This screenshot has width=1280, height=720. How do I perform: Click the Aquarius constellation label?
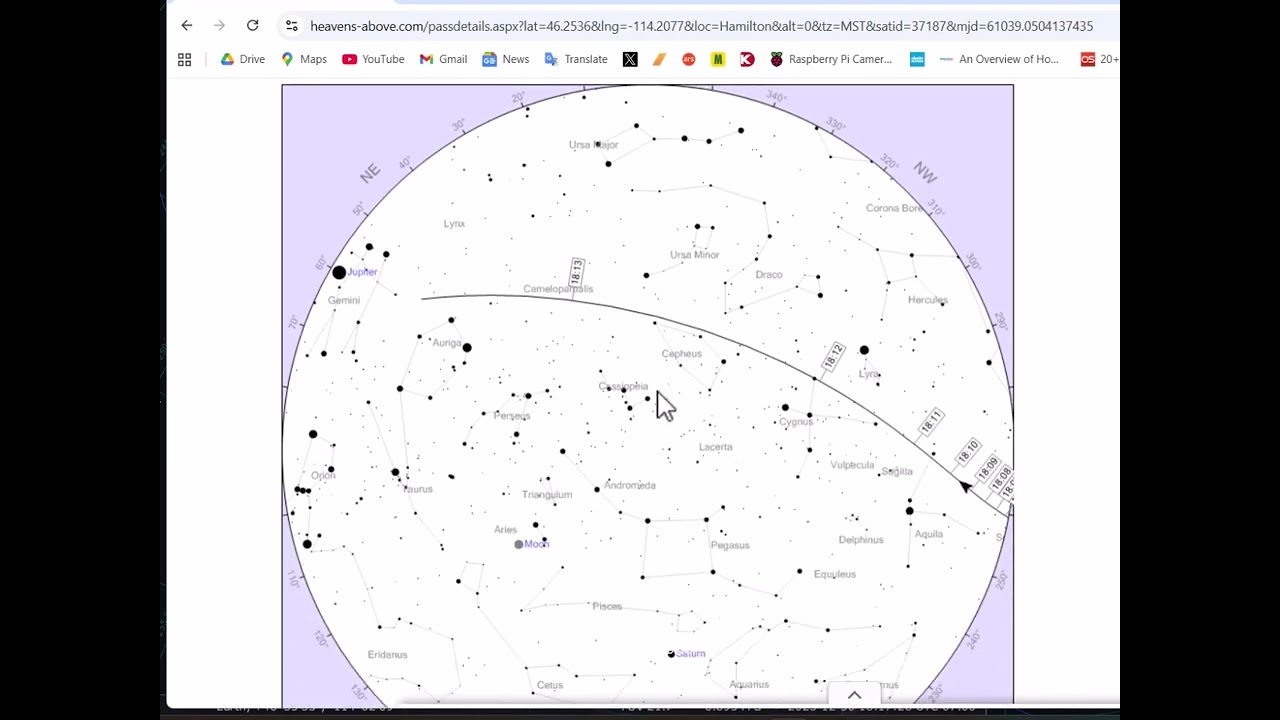(749, 685)
